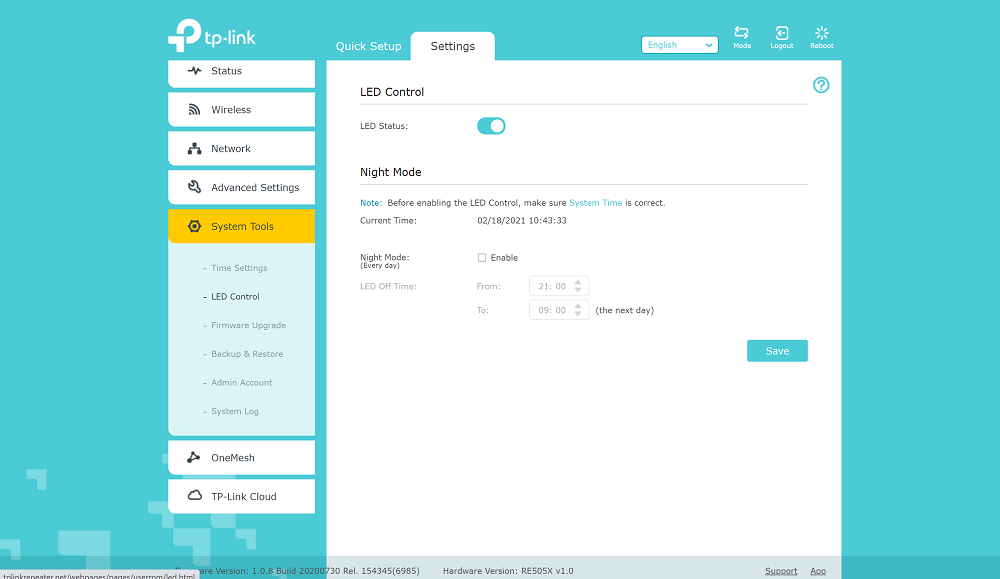
Task: Open the App link in footer
Action: pos(818,571)
